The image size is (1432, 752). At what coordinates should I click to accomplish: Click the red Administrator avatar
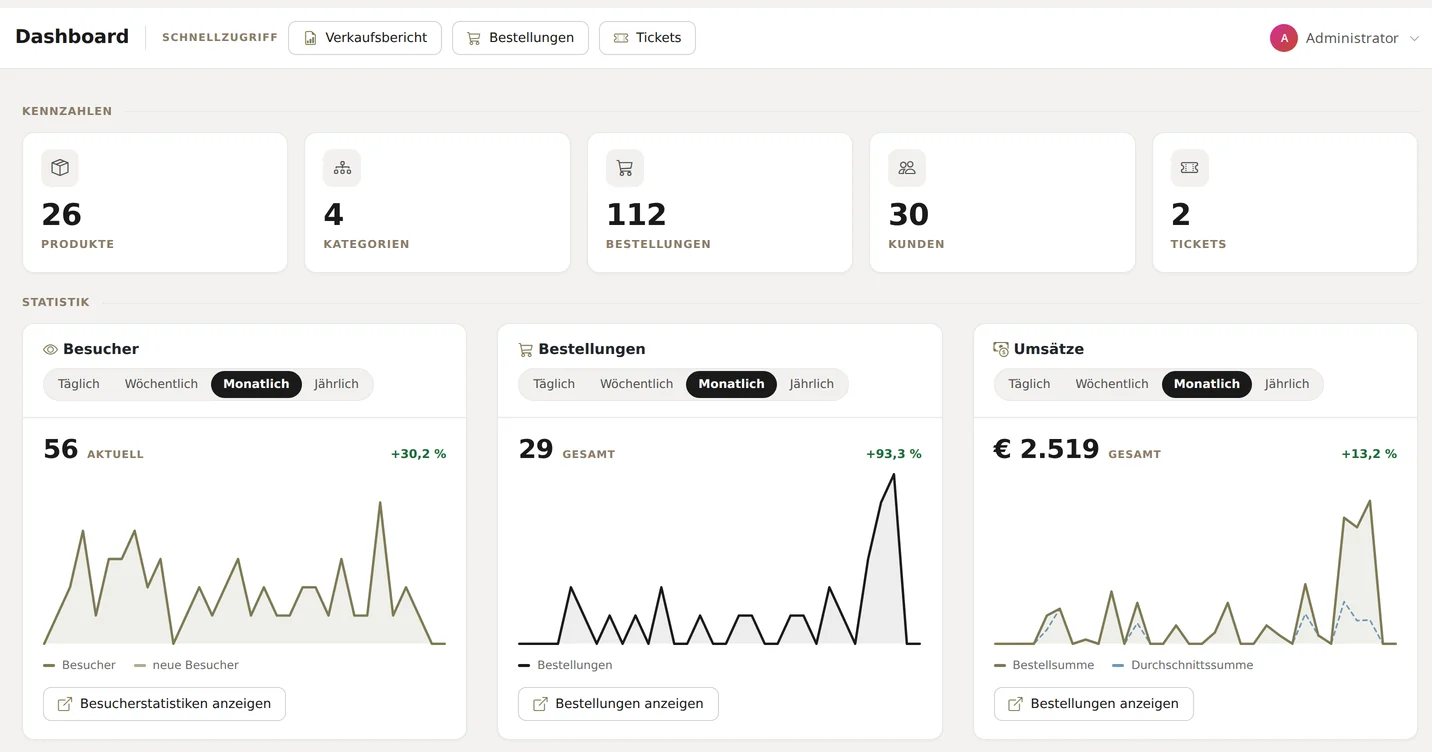coord(1283,38)
